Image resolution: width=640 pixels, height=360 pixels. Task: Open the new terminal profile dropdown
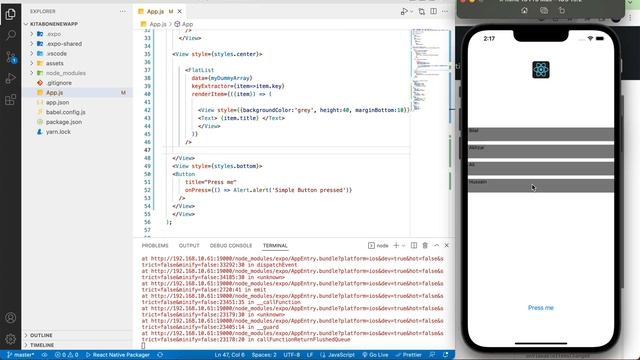tap(403, 246)
